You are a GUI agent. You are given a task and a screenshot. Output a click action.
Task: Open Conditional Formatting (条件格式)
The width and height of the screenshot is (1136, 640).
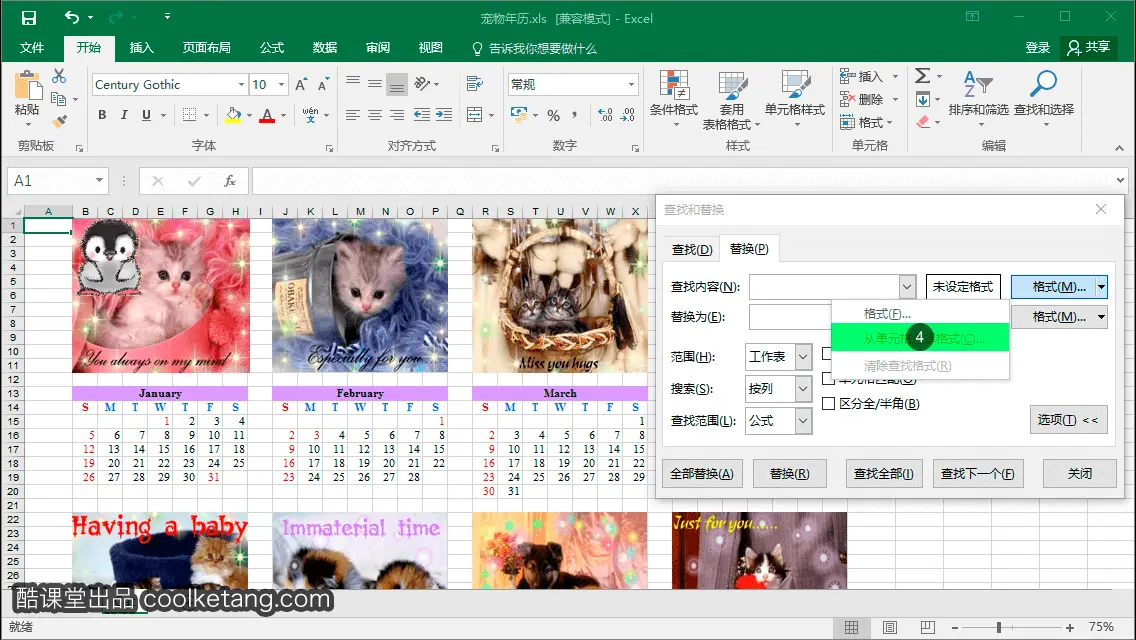(x=674, y=99)
